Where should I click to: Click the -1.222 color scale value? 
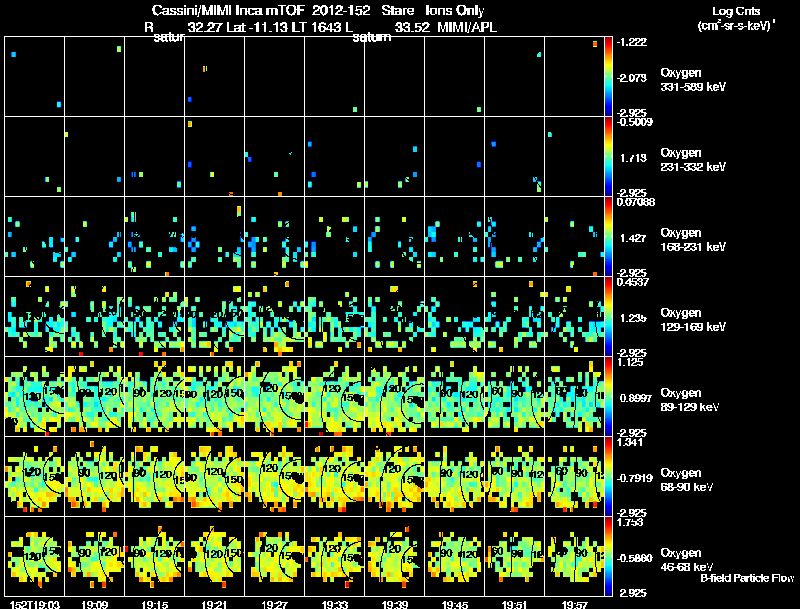point(632,42)
